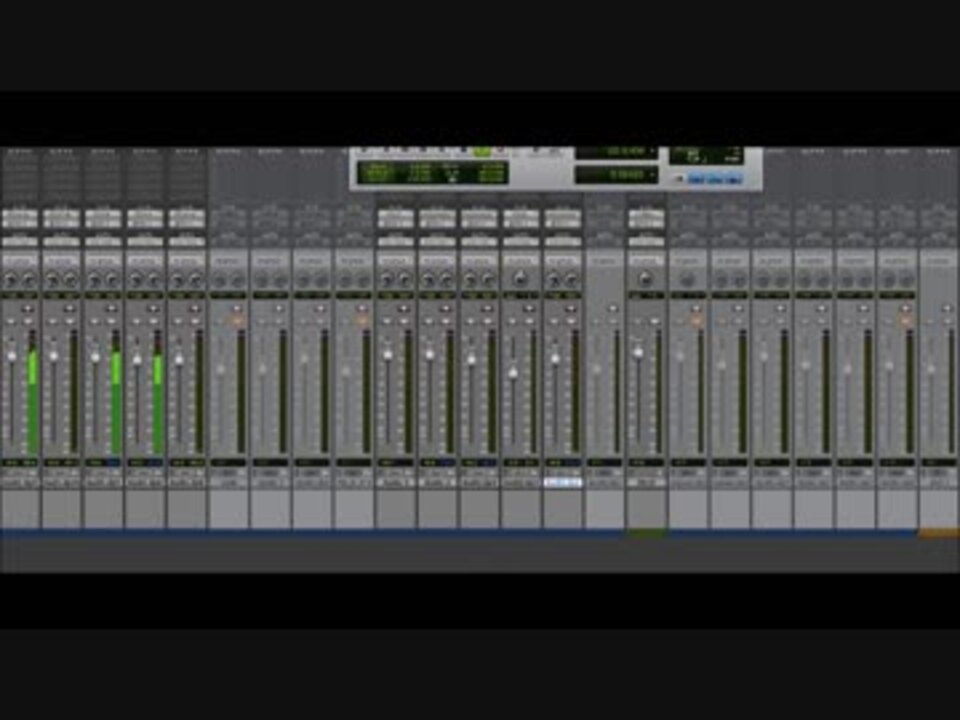The height and width of the screenshot is (720, 960).
Task: Open the I/O selector of the leftmost channel
Action: (20, 219)
